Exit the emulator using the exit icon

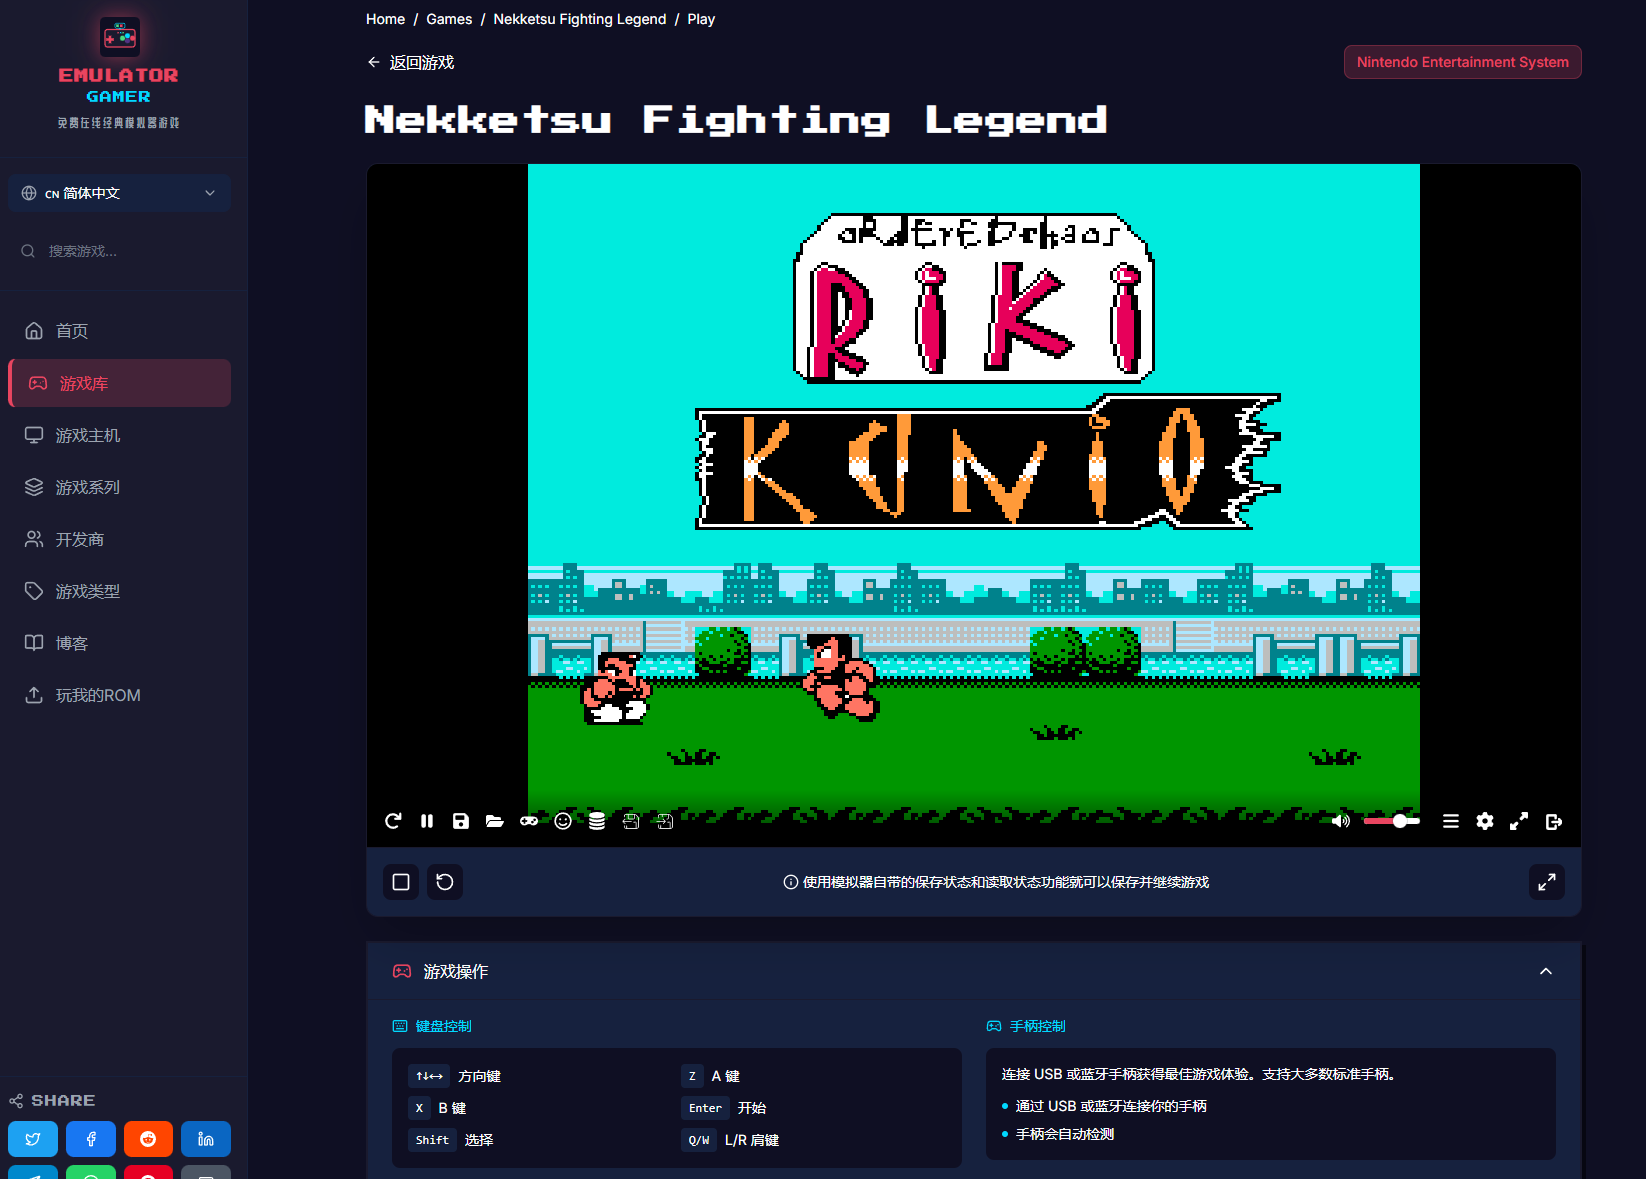click(x=1553, y=821)
